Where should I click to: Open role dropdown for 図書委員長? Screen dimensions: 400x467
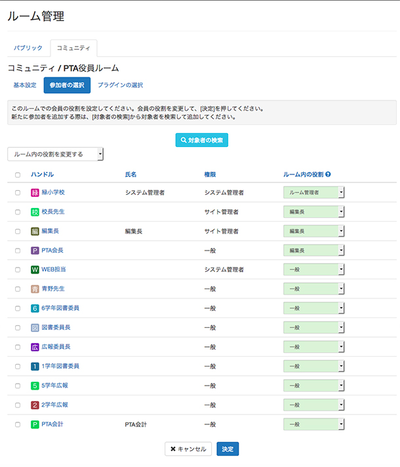click(x=314, y=327)
